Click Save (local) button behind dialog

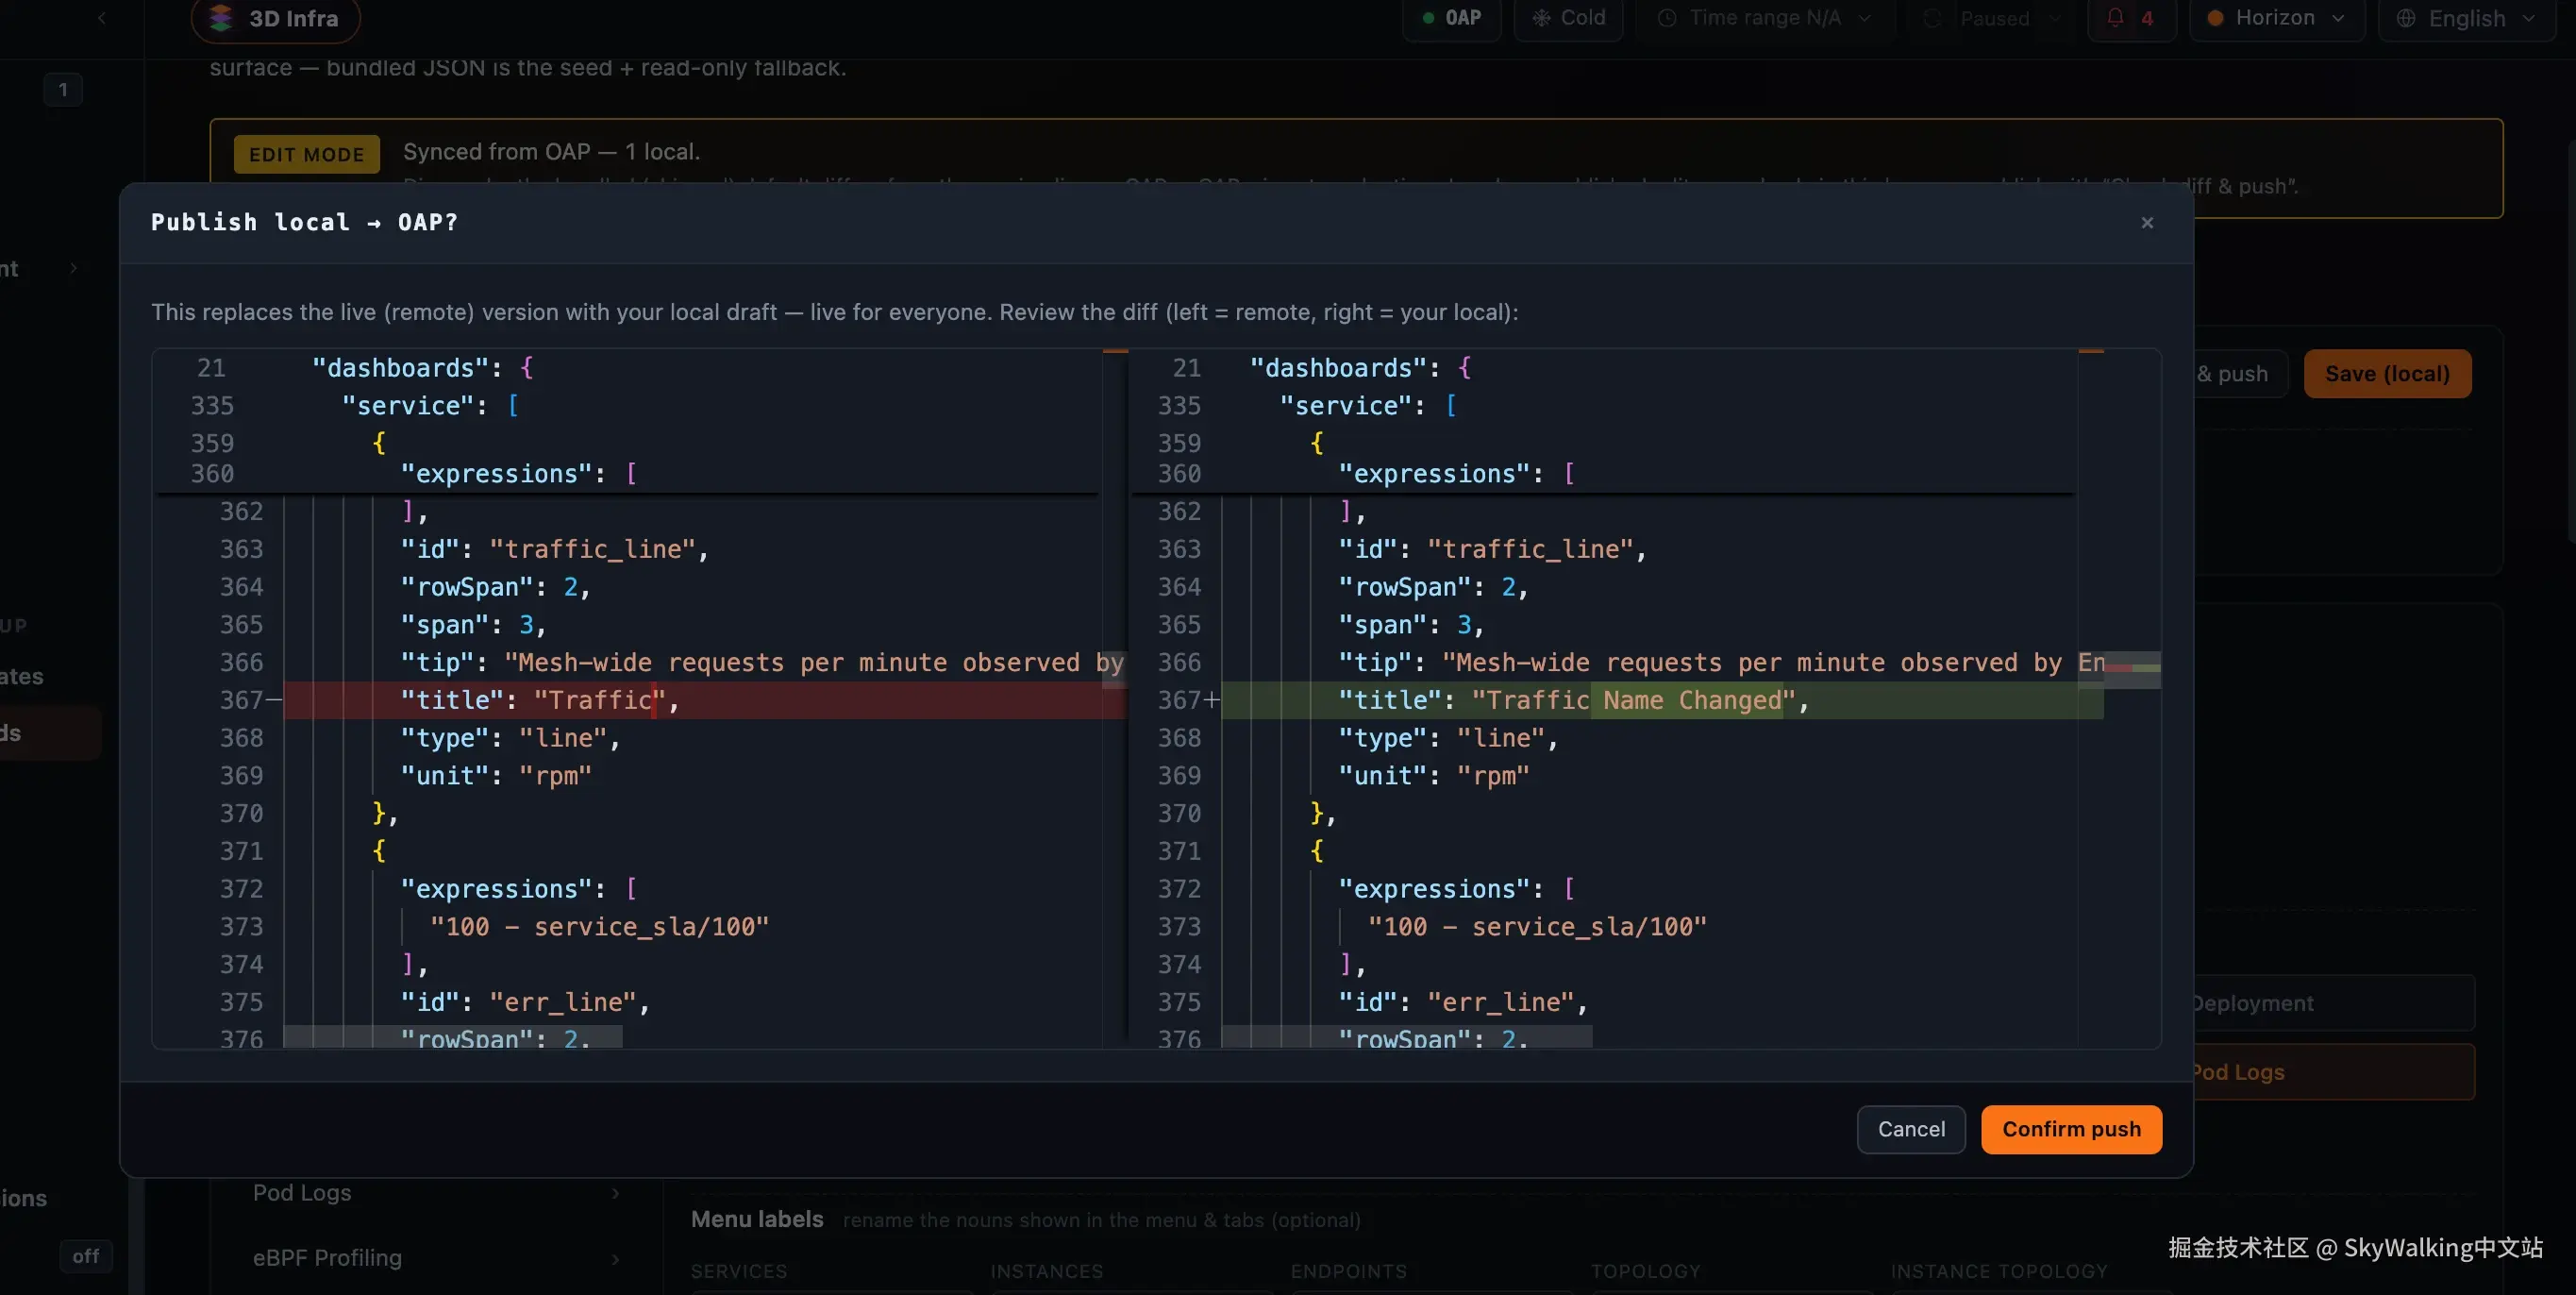(x=2387, y=373)
